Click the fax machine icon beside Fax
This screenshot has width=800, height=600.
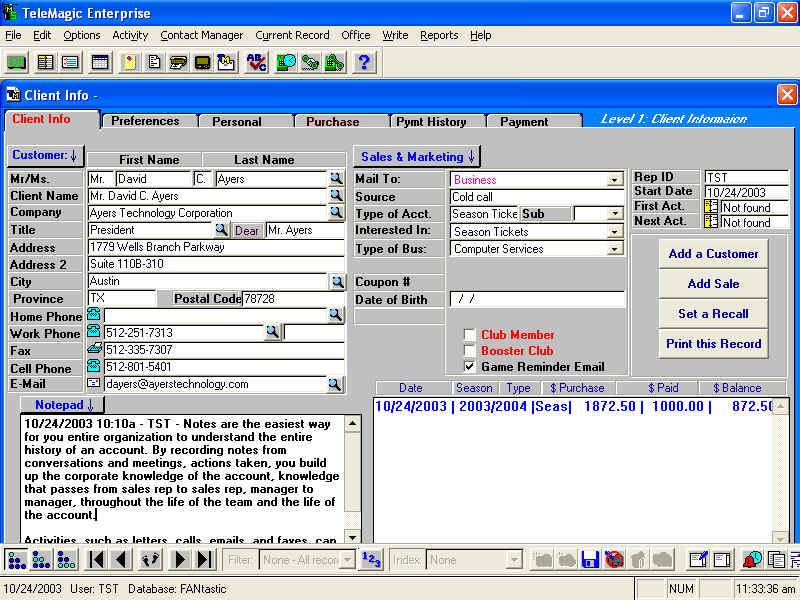[x=94, y=349]
